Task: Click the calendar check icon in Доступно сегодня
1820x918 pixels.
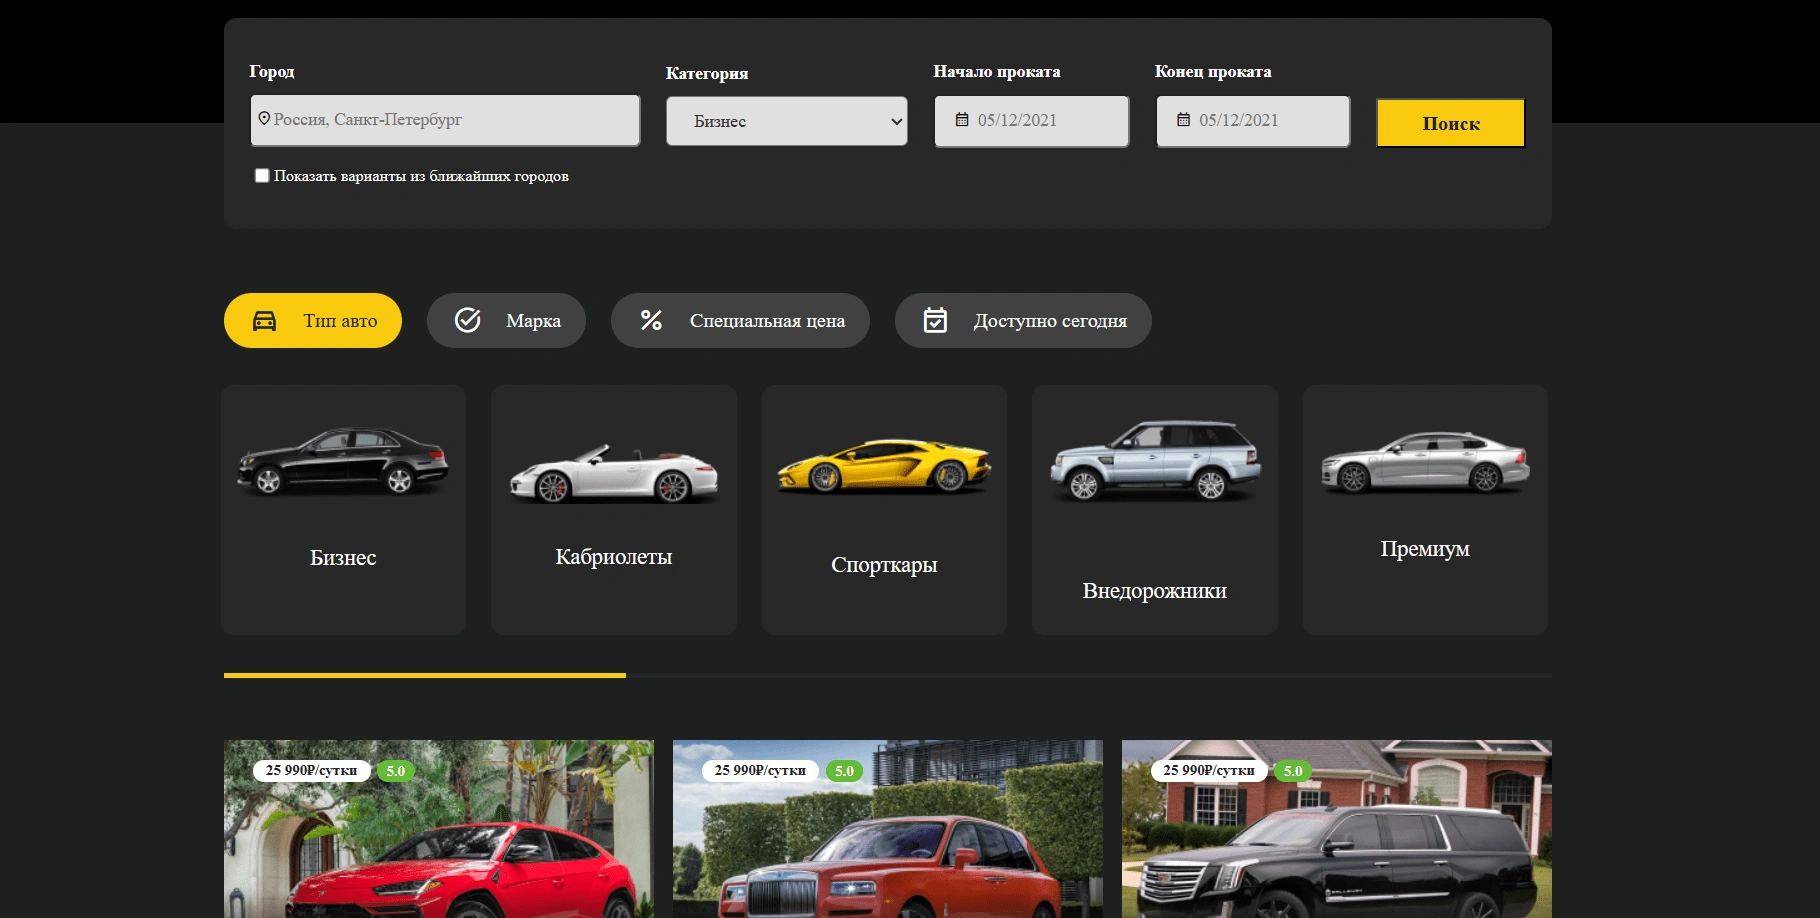Action: 935,320
